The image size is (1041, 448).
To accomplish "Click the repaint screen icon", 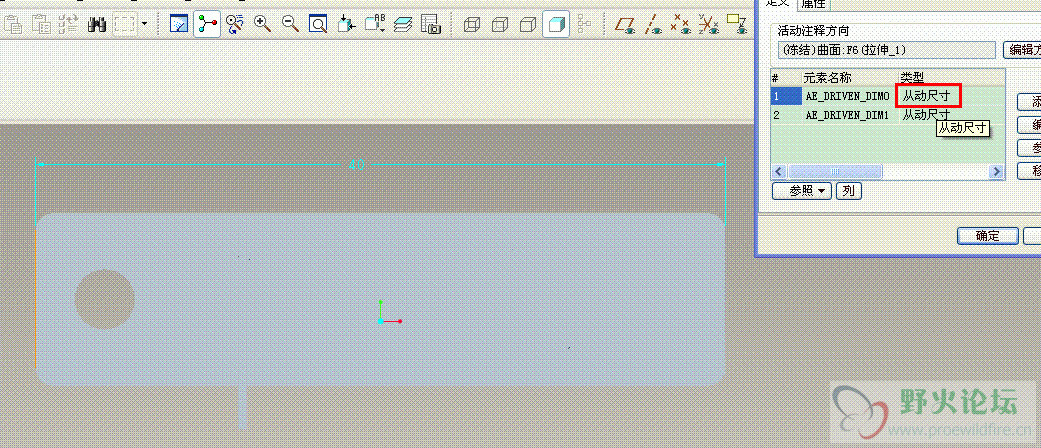I will (179, 25).
